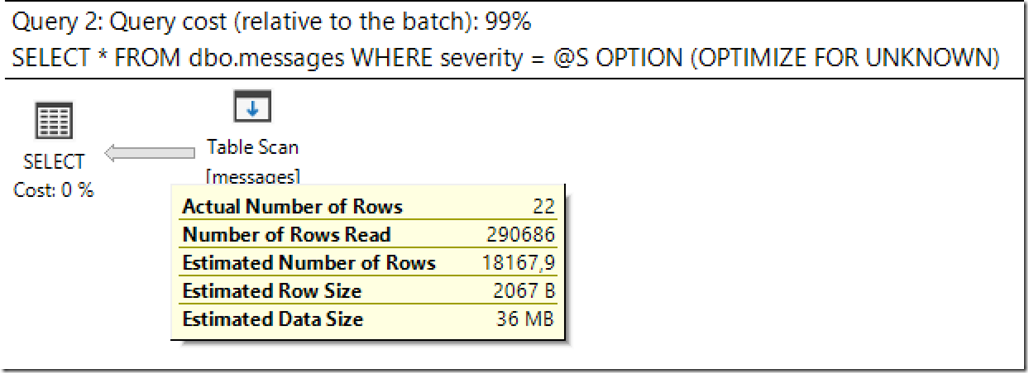
Task: Click the [messages] table name under Table Scan
Action: click(253, 176)
